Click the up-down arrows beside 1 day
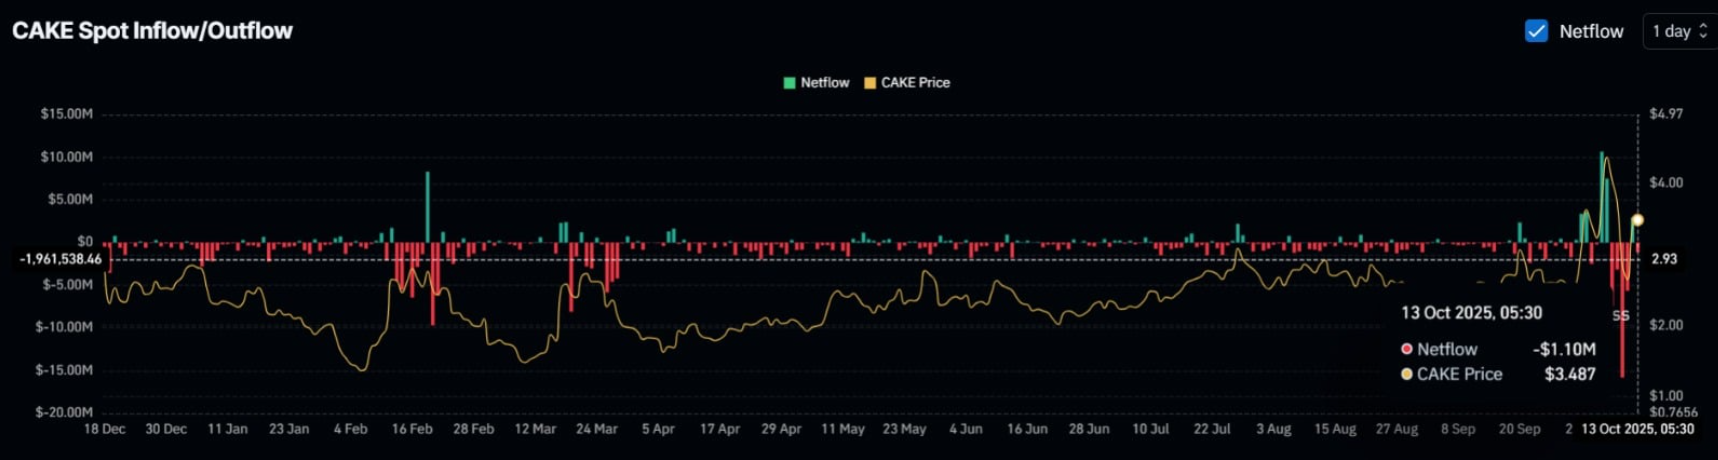Viewport: 1718px width, 460px height. [x=1703, y=31]
